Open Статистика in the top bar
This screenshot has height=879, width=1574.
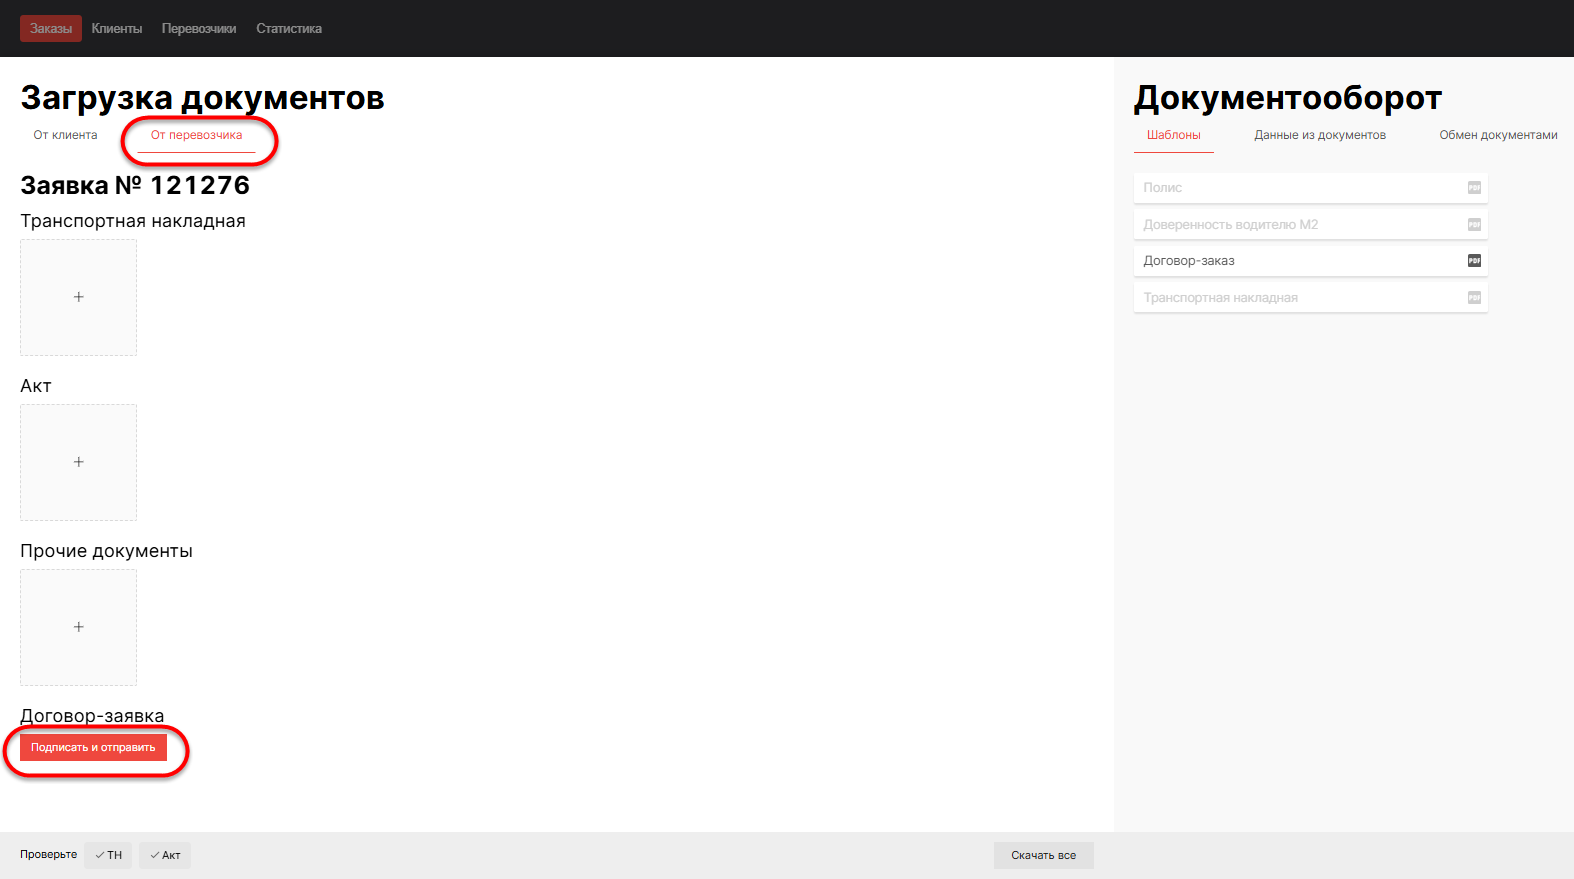(x=289, y=29)
